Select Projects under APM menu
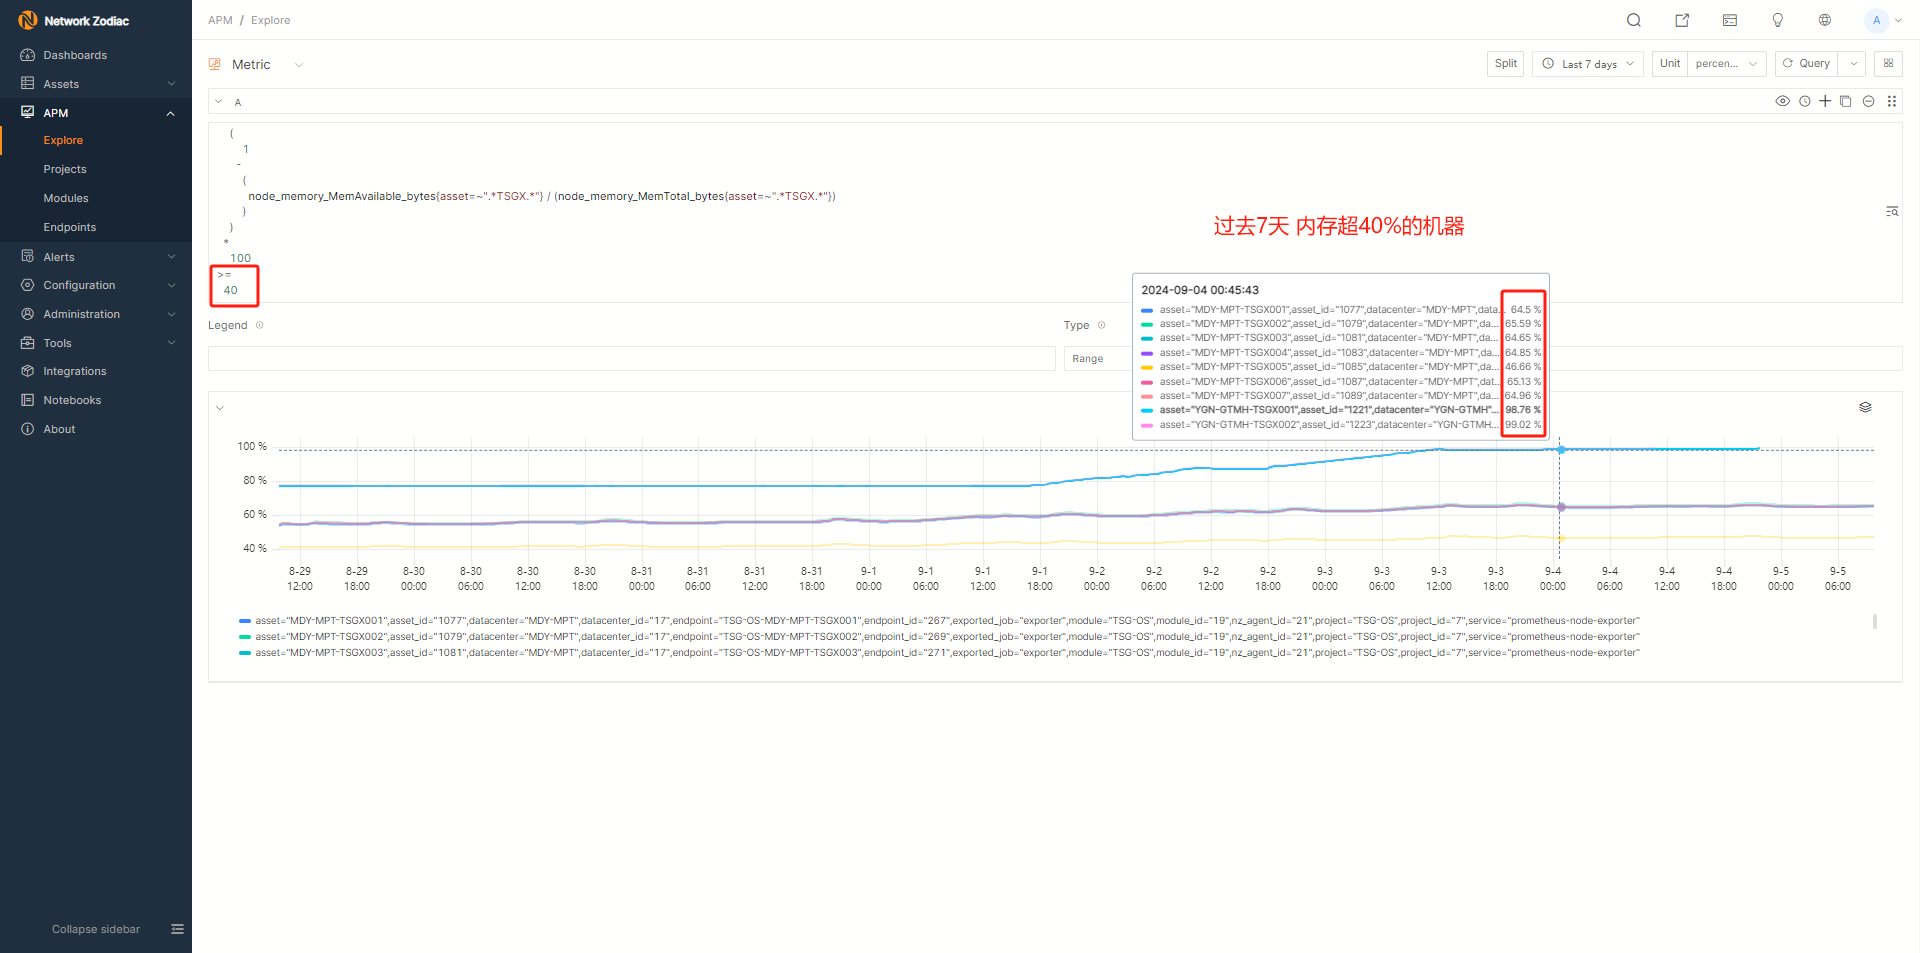Viewport: 1920px width, 953px height. (65, 169)
